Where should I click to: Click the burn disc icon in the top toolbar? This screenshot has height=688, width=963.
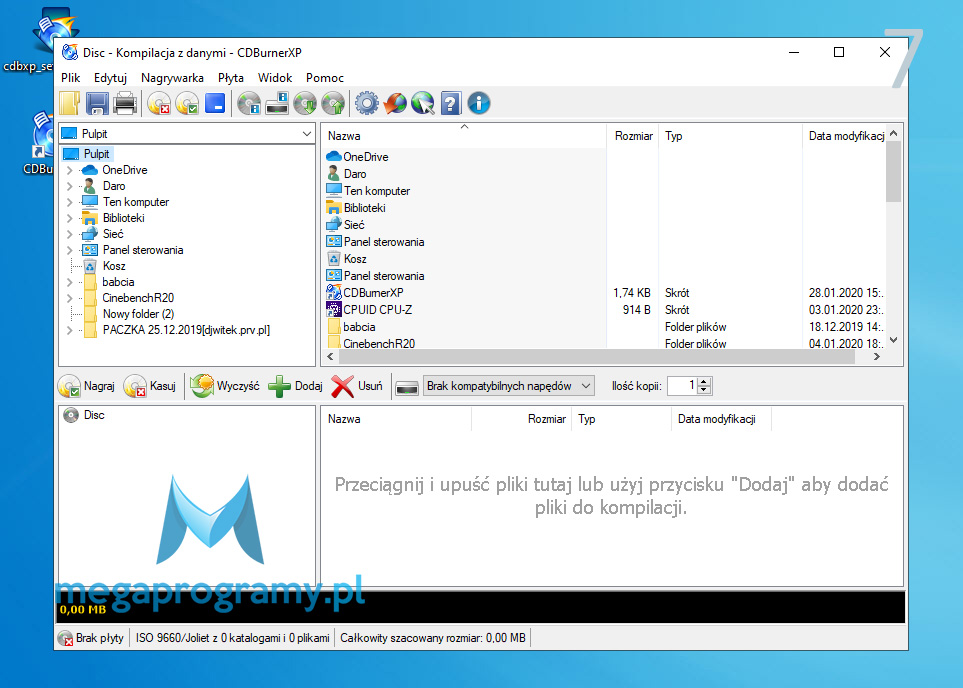click(x=187, y=103)
